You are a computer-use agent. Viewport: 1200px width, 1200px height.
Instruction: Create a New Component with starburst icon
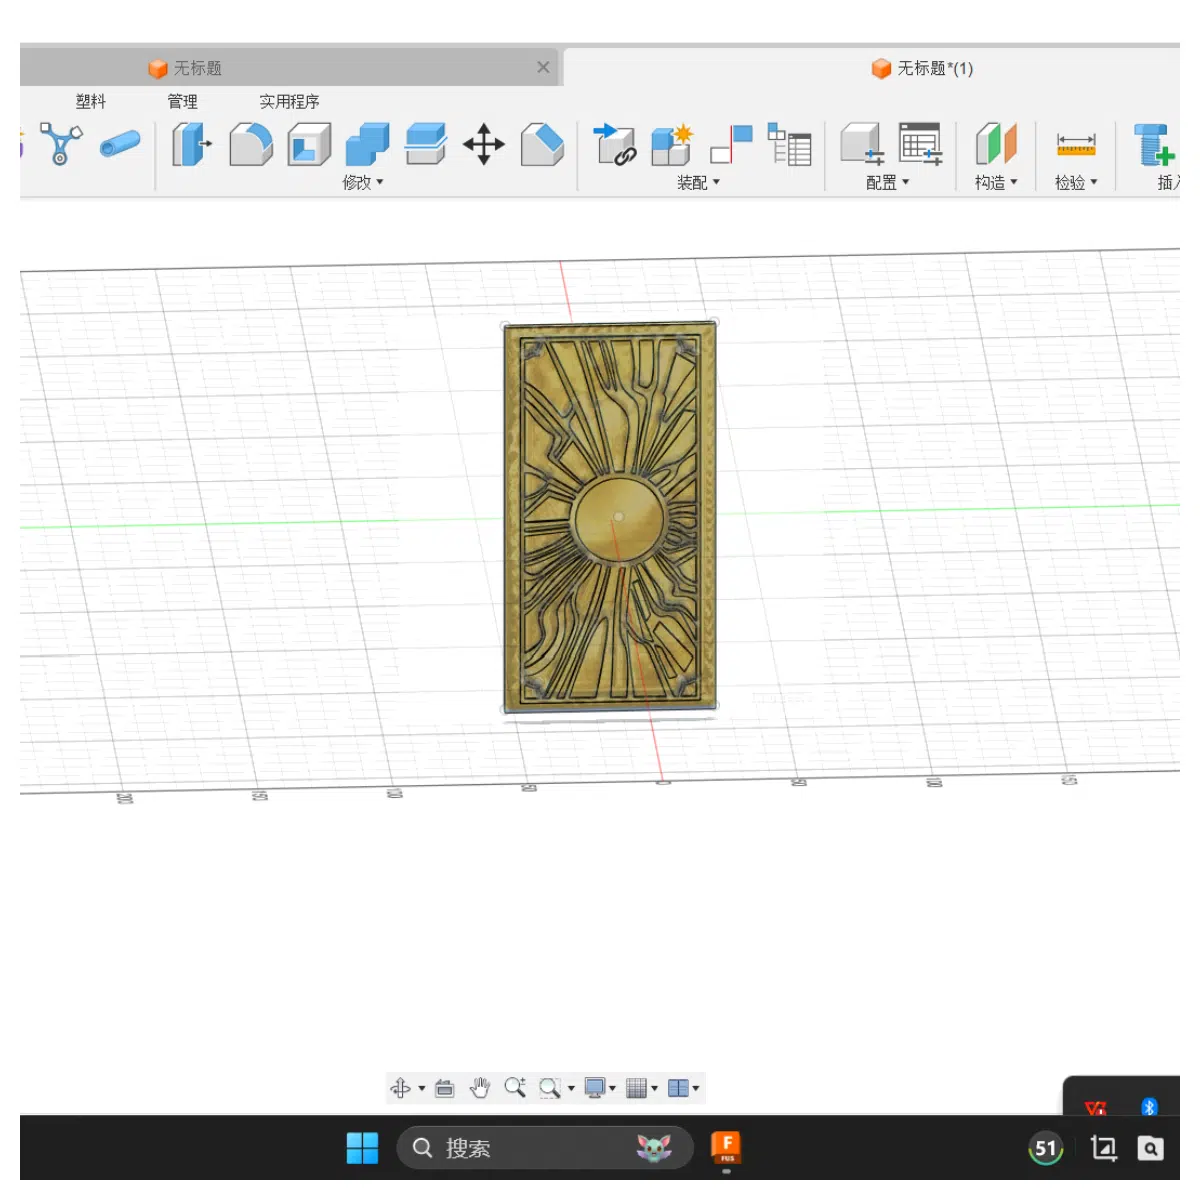coord(672,144)
